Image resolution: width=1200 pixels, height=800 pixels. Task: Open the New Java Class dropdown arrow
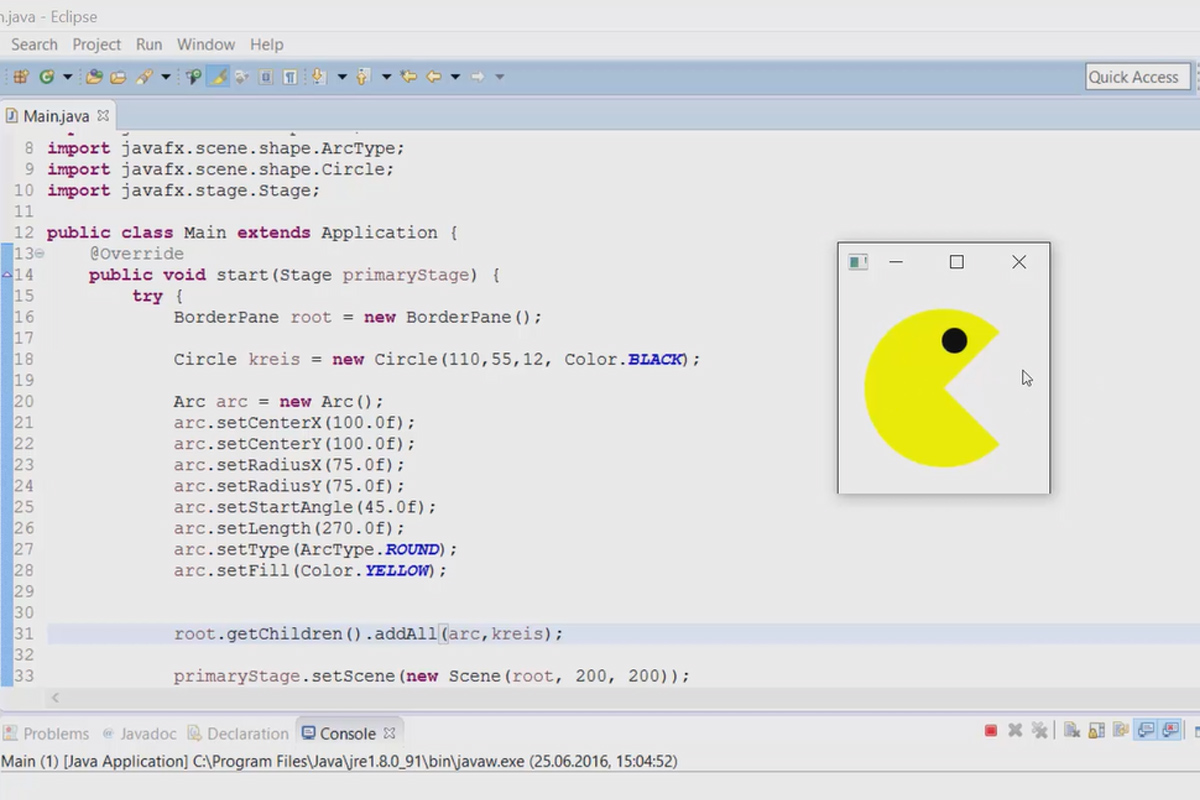[67, 77]
